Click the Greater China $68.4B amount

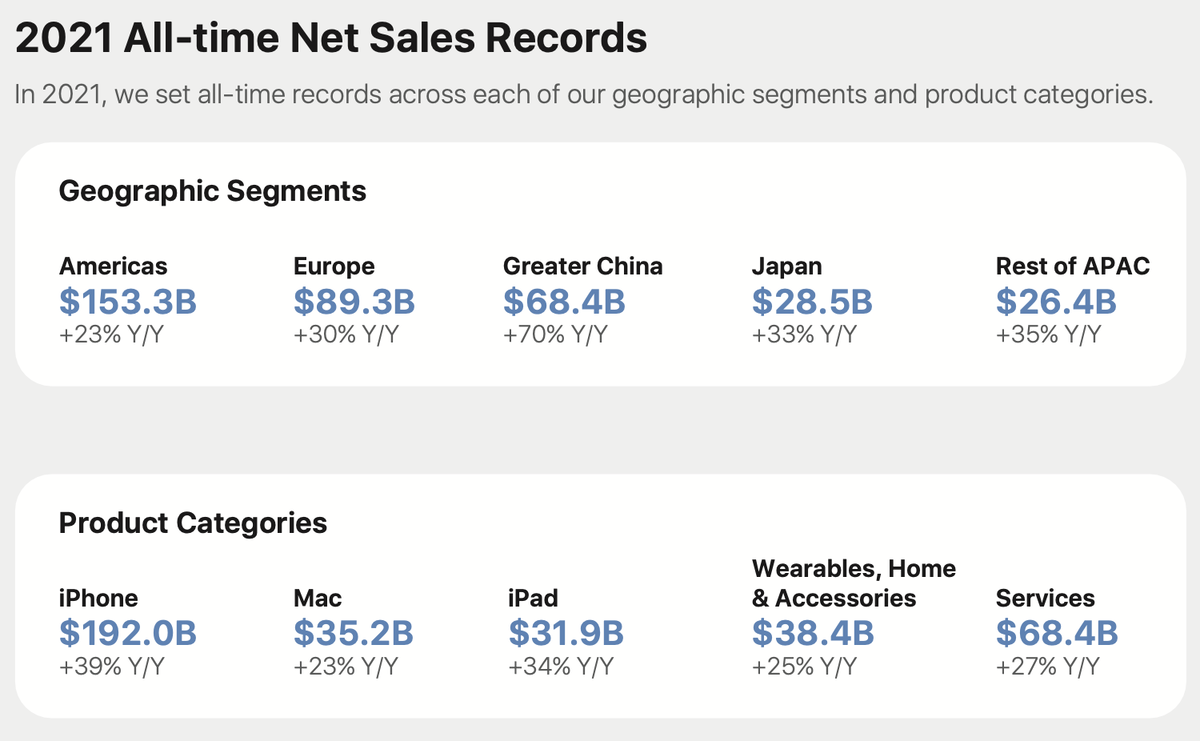pos(564,301)
